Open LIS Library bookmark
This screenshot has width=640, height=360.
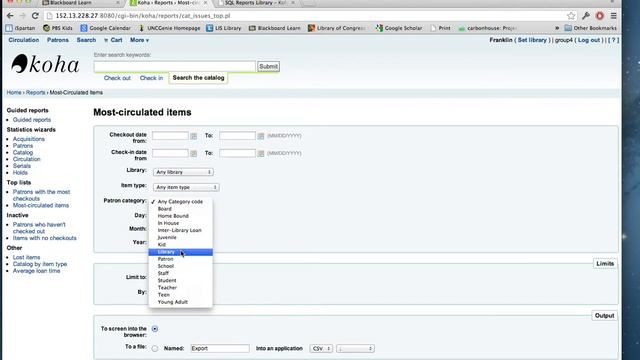(224, 28)
